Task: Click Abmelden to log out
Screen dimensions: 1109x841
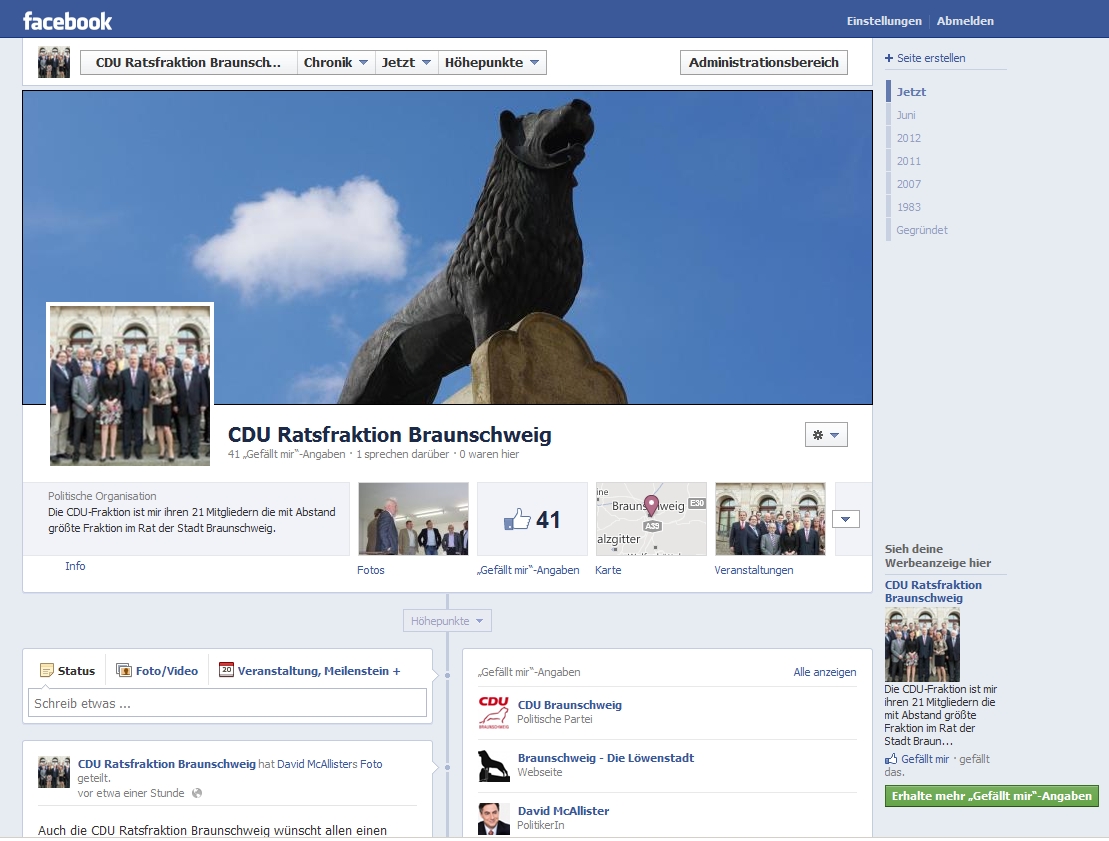Action: (x=965, y=21)
